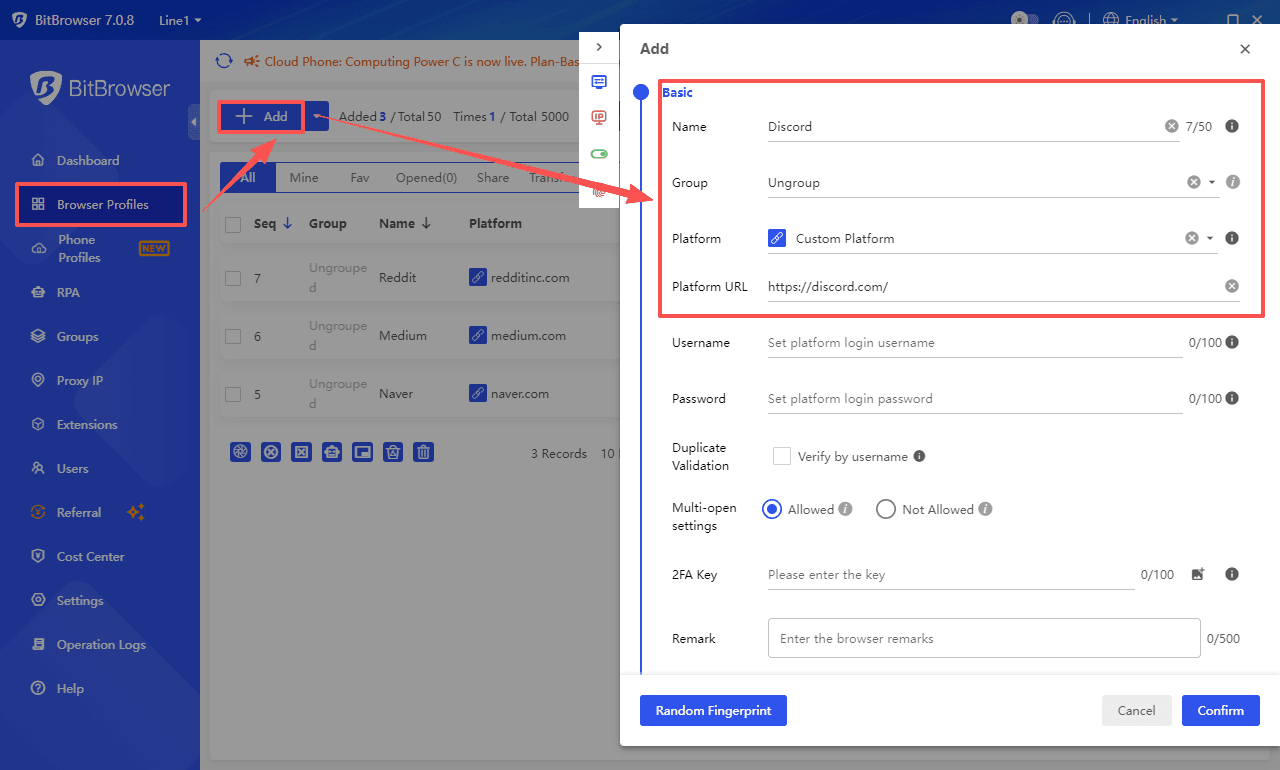This screenshot has height=770, width=1280.
Task: Tick the checkbox for the Reddit profile
Action: (x=233, y=278)
